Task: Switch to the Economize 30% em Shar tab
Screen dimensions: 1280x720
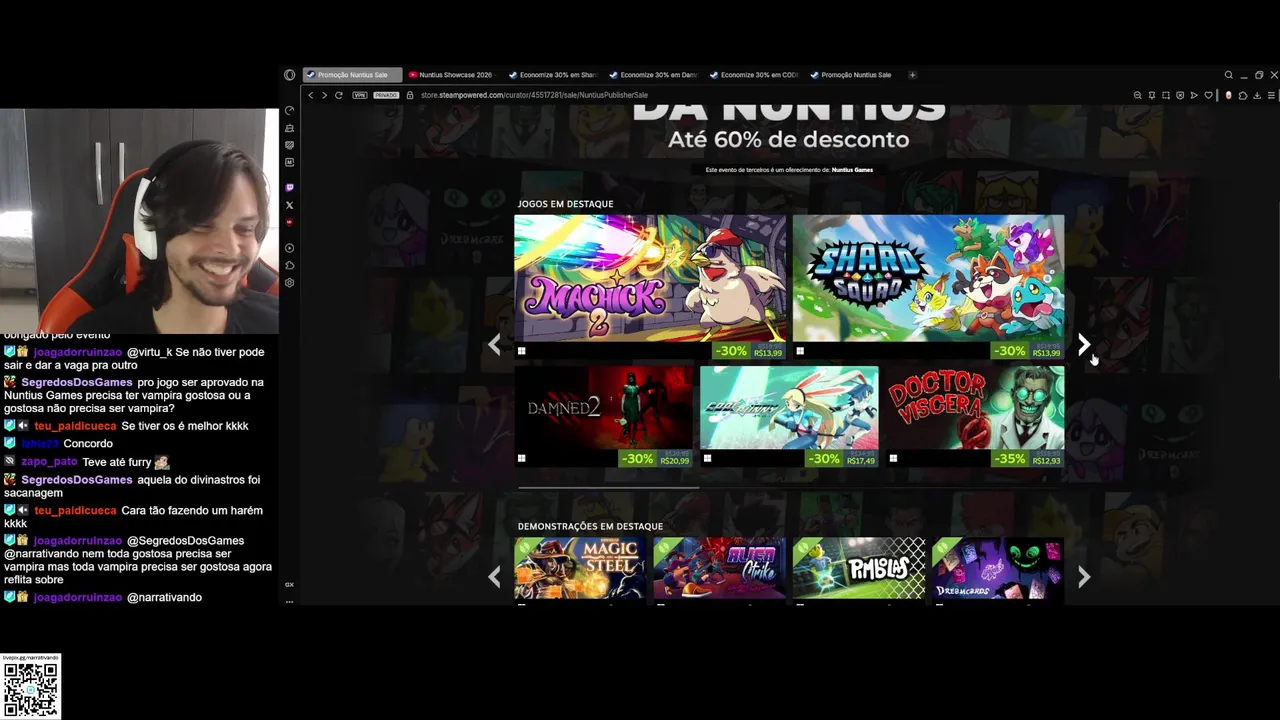Action: click(x=552, y=75)
